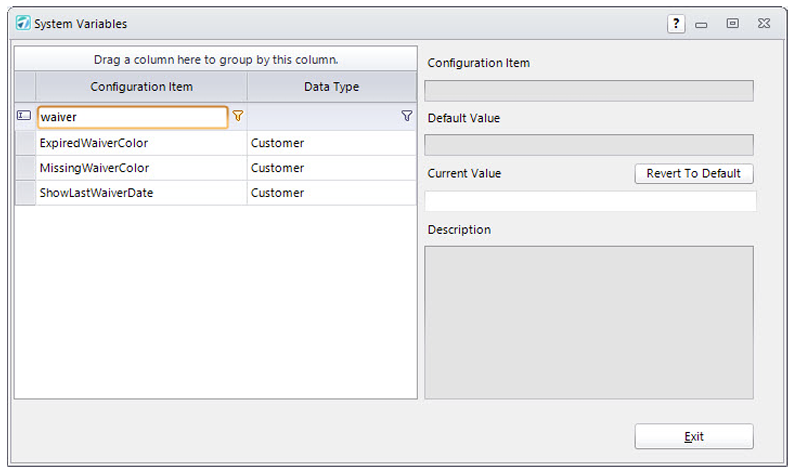794x476 pixels.
Task: Click Customer cell in ExpiredWaiverColor row
Action: pyautogui.click(x=331, y=143)
